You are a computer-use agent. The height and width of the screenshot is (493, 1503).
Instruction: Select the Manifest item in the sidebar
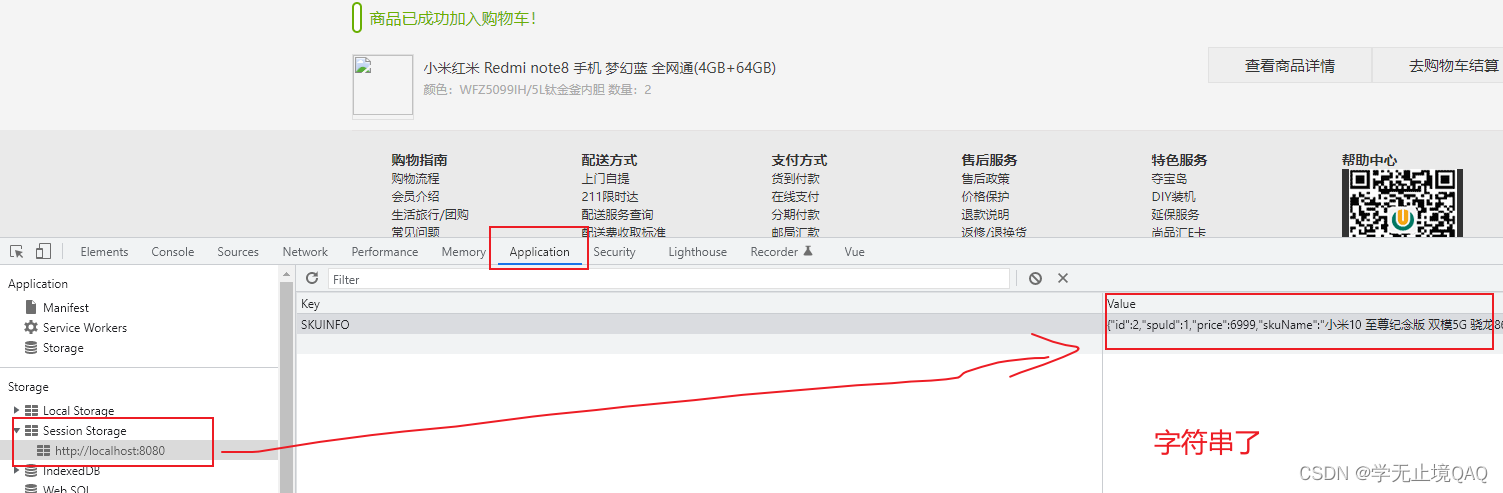click(66, 307)
